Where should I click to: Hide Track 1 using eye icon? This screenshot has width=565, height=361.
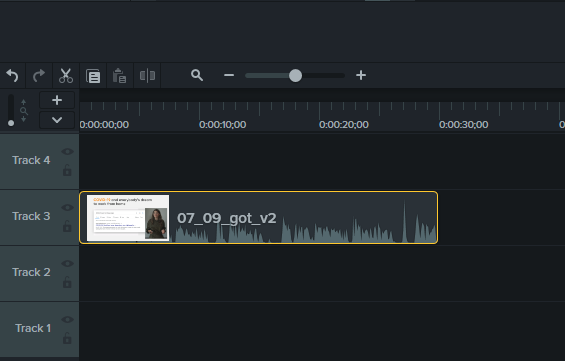(x=67, y=320)
